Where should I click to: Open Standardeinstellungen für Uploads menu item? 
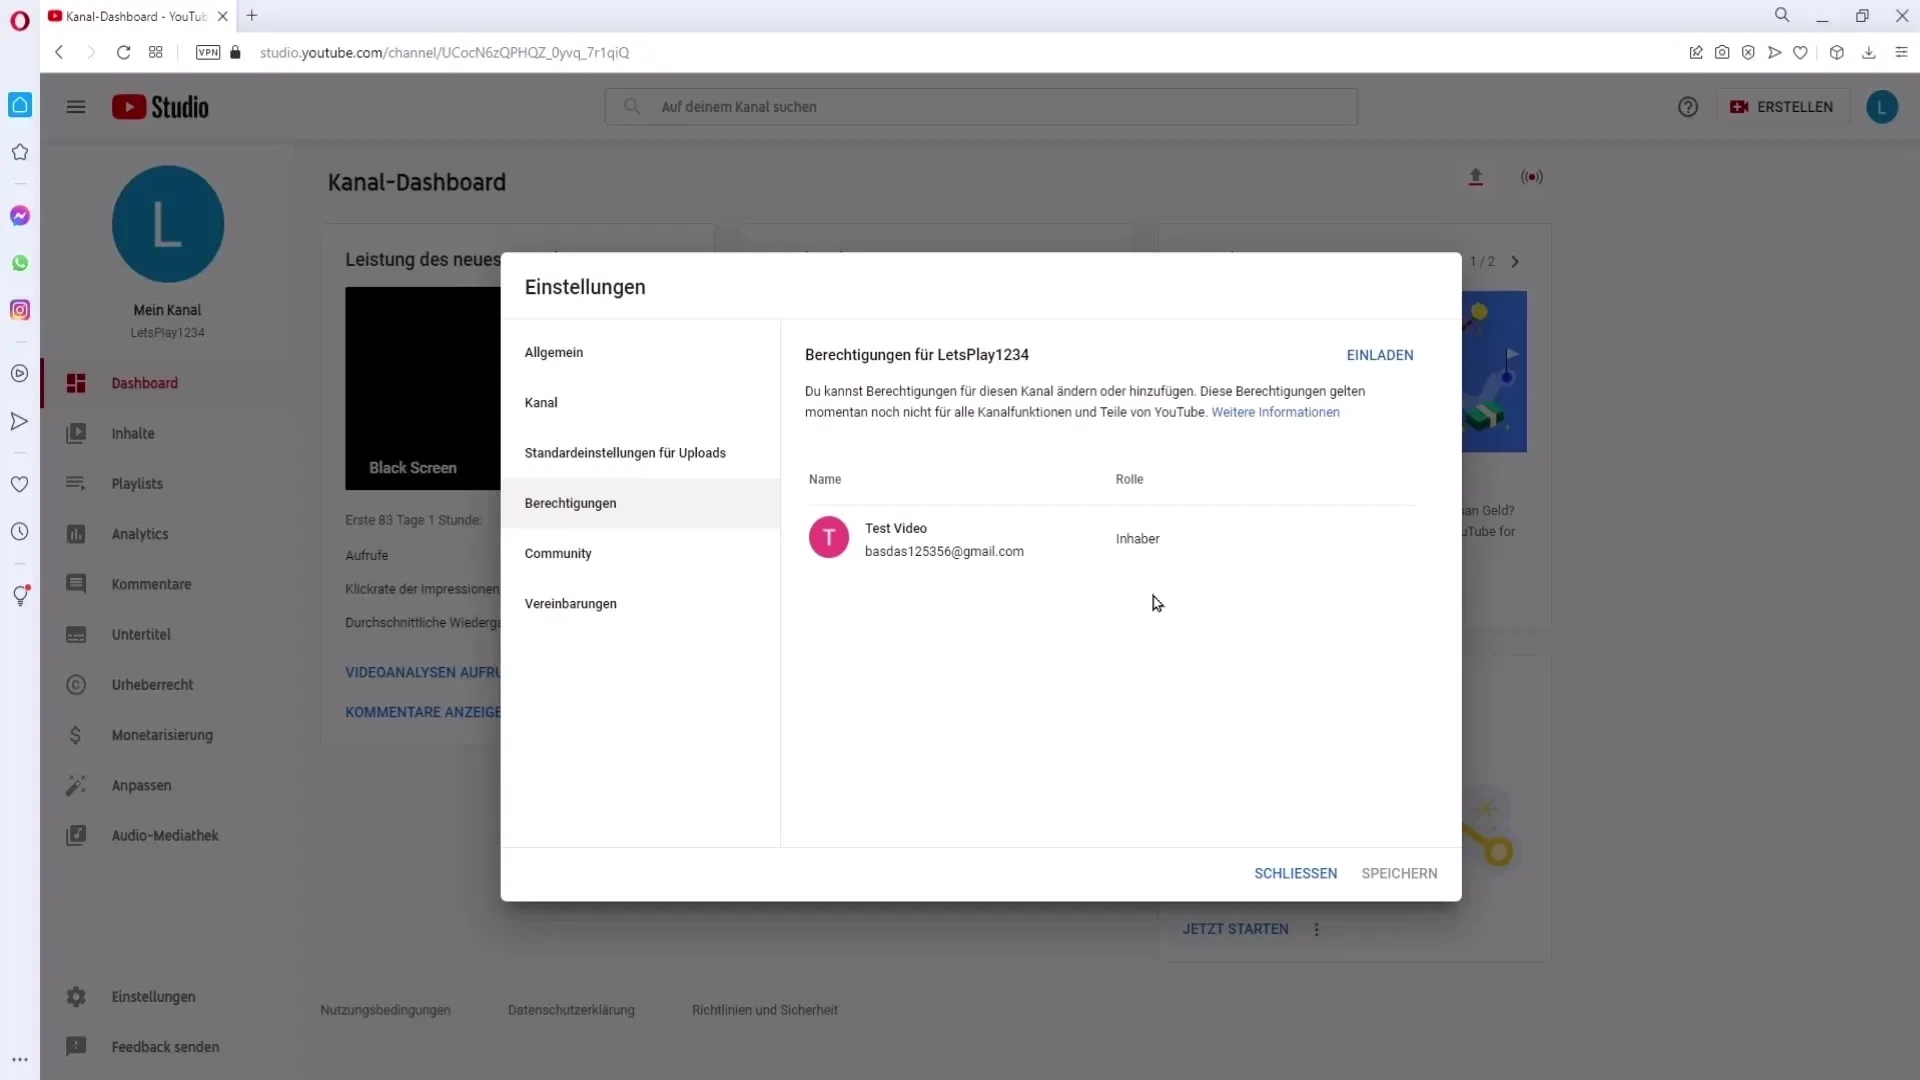tap(625, 452)
